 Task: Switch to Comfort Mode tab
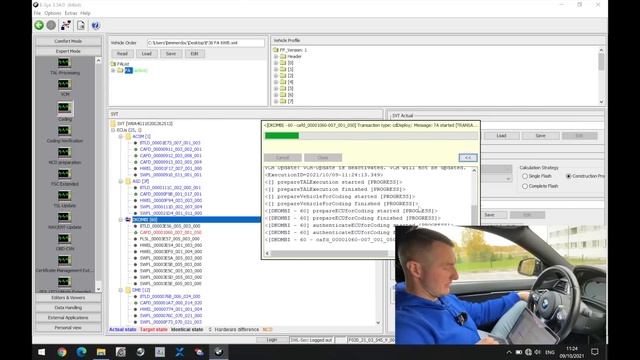[x=68, y=41]
